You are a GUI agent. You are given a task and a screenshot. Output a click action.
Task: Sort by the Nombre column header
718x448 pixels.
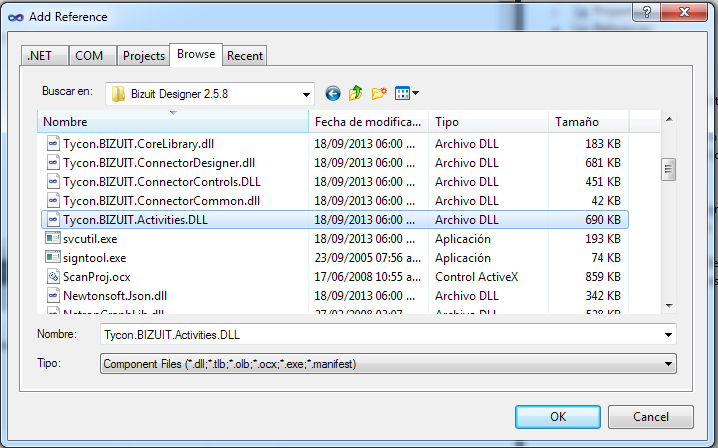[173, 122]
